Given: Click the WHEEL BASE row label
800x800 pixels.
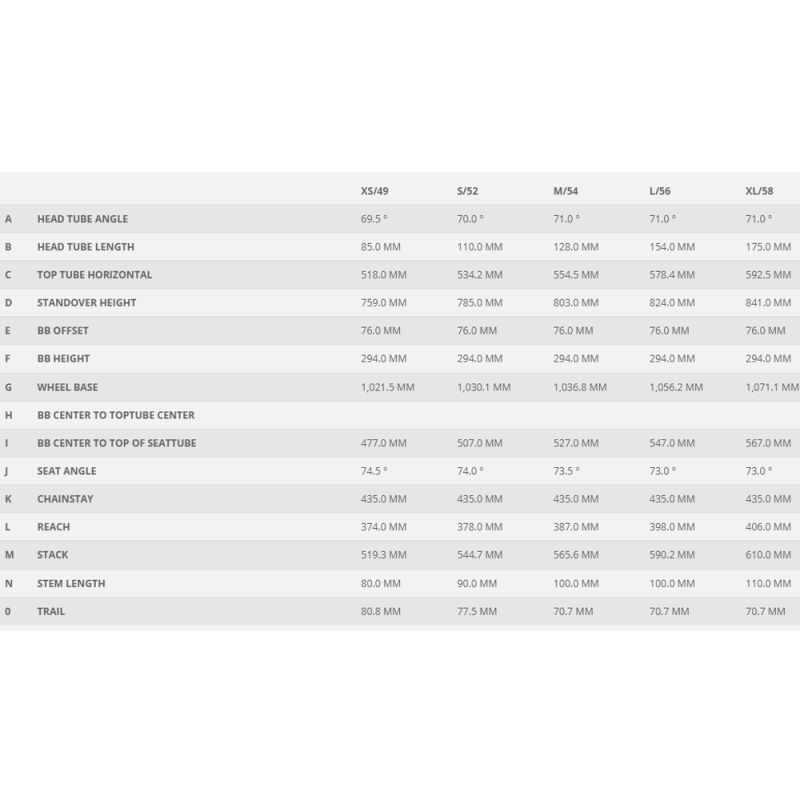Looking at the screenshot, I should point(67,387).
